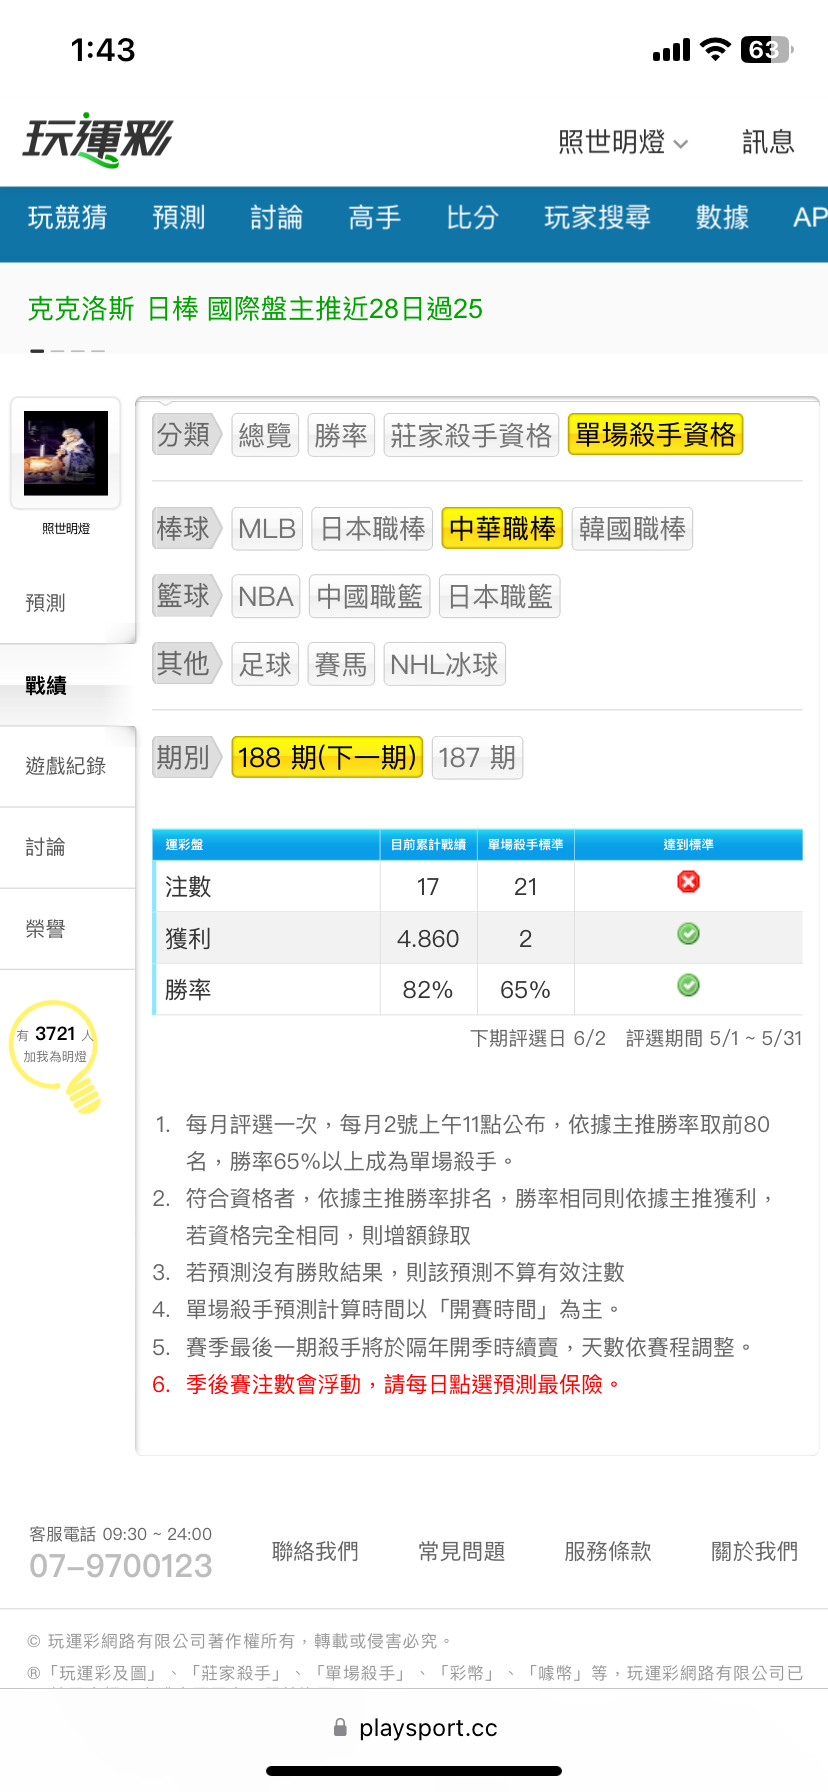Click green check icon in 勝率 row
The height and width of the screenshot is (1792, 828).
688,986
